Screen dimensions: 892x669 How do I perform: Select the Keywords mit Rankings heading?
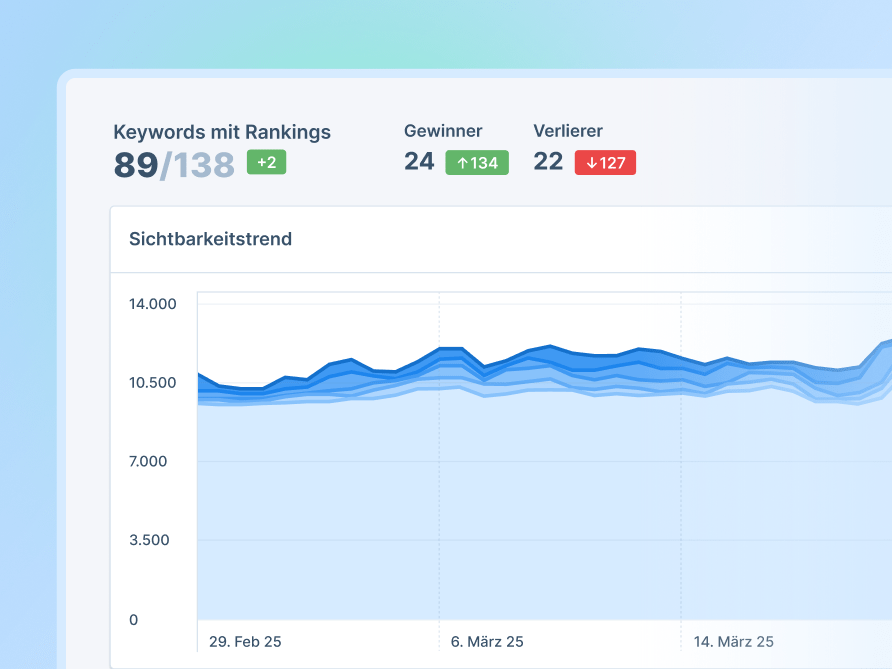coord(222,132)
